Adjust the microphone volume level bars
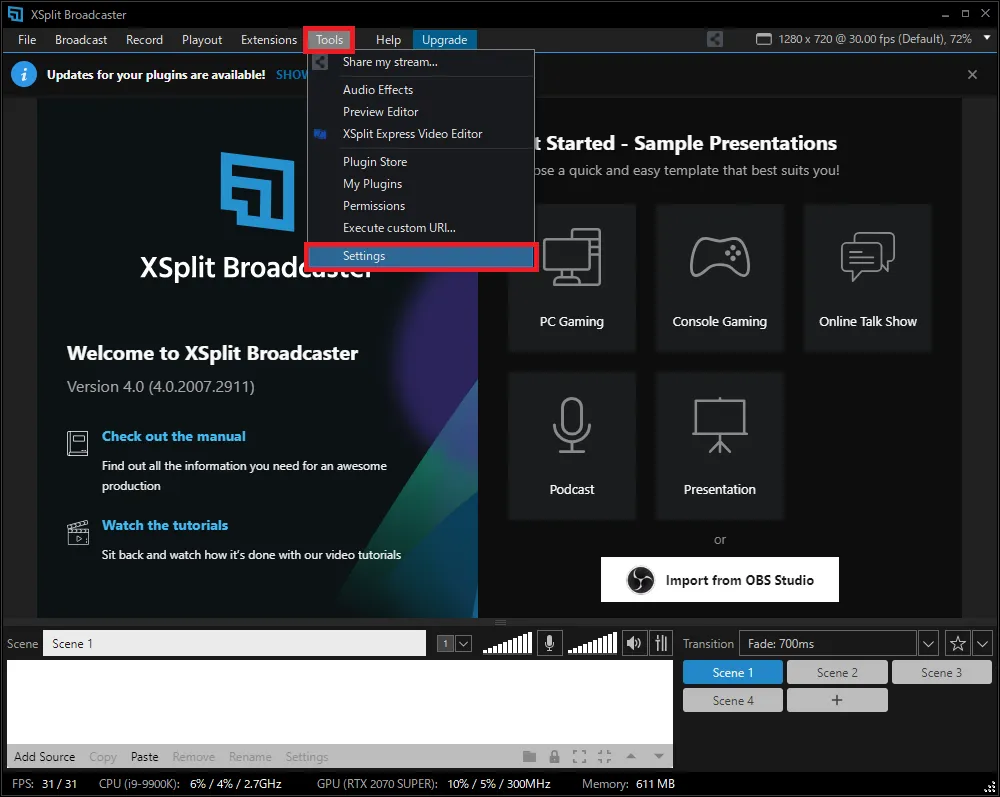 tap(507, 643)
